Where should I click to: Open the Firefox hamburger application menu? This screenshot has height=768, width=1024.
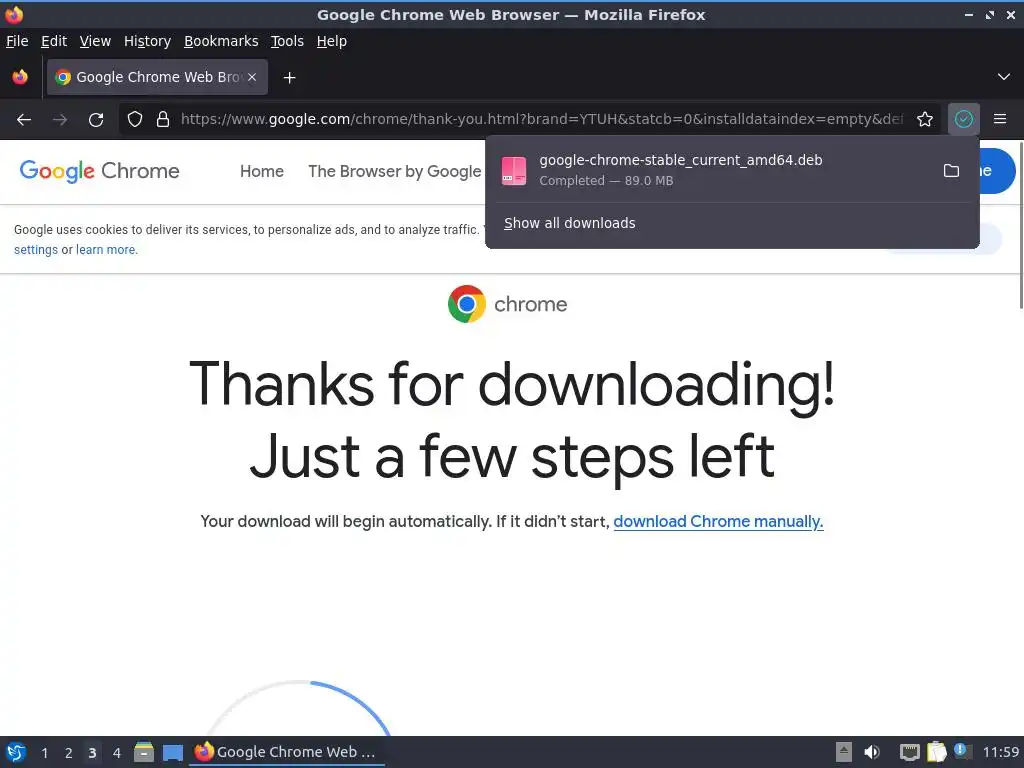pyautogui.click(x=1000, y=119)
